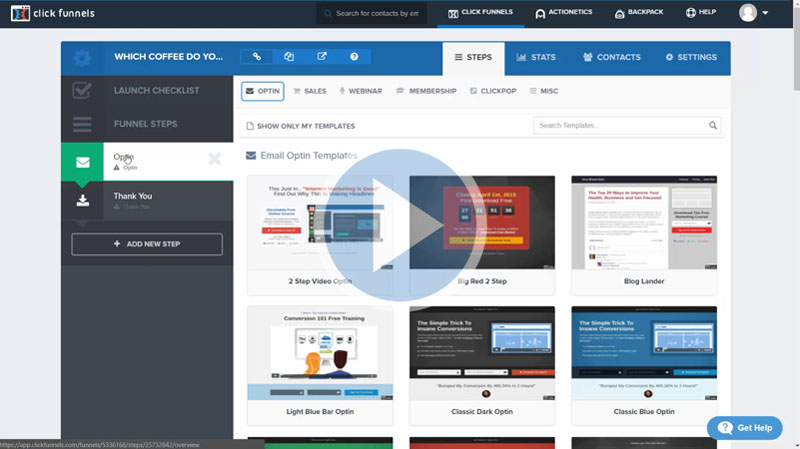
Task: Open the Actionetics menu
Action: [x=564, y=13]
